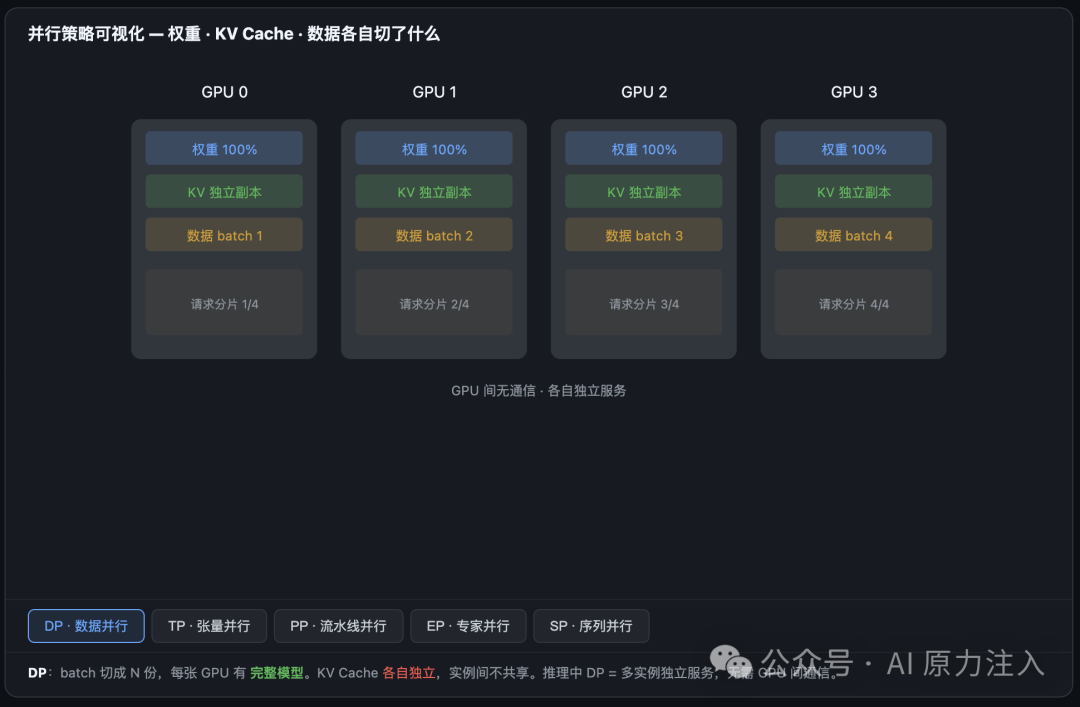Click 权重 100% block under GPU 2
1080x707 pixels.
pos(644,148)
